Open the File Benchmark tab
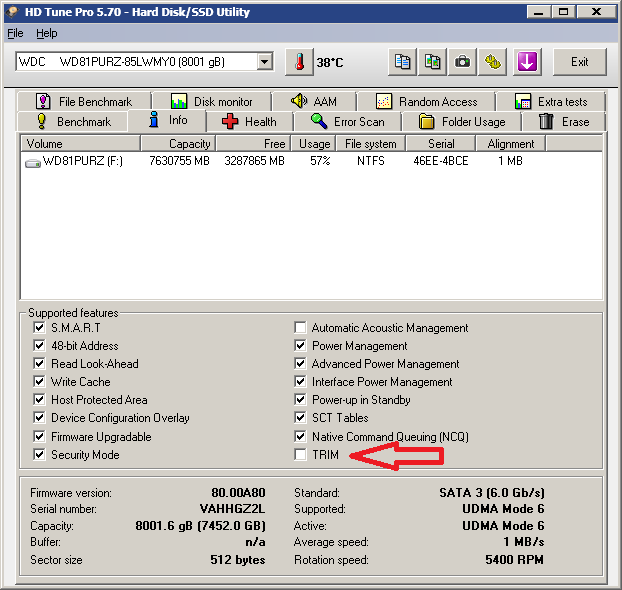 tap(84, 102)
